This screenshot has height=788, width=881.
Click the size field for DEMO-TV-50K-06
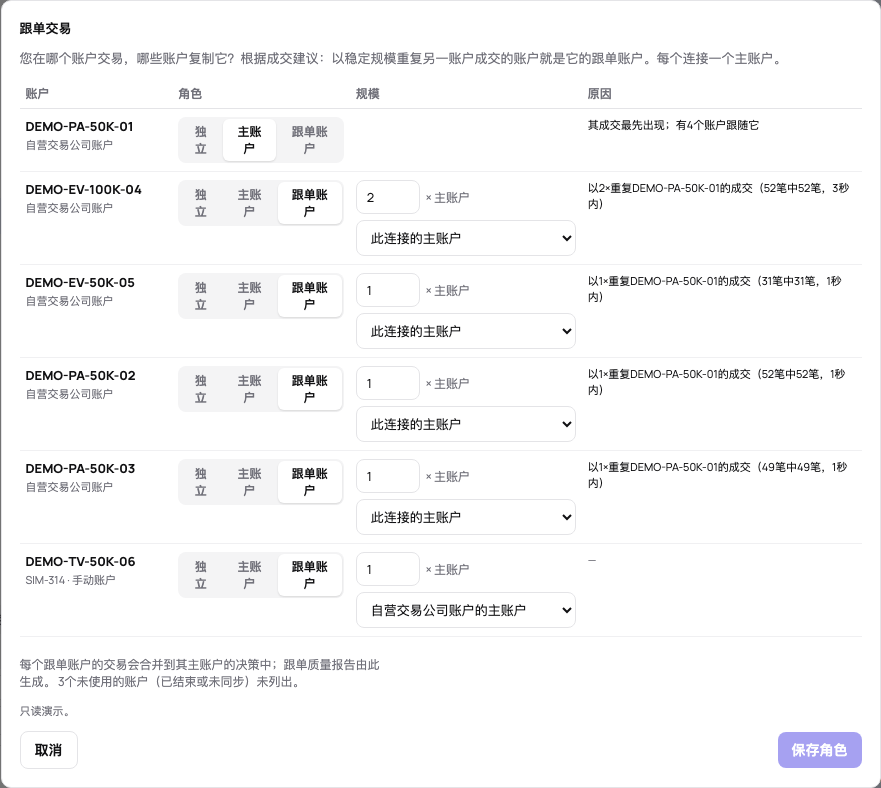click(x=388, y=569)
